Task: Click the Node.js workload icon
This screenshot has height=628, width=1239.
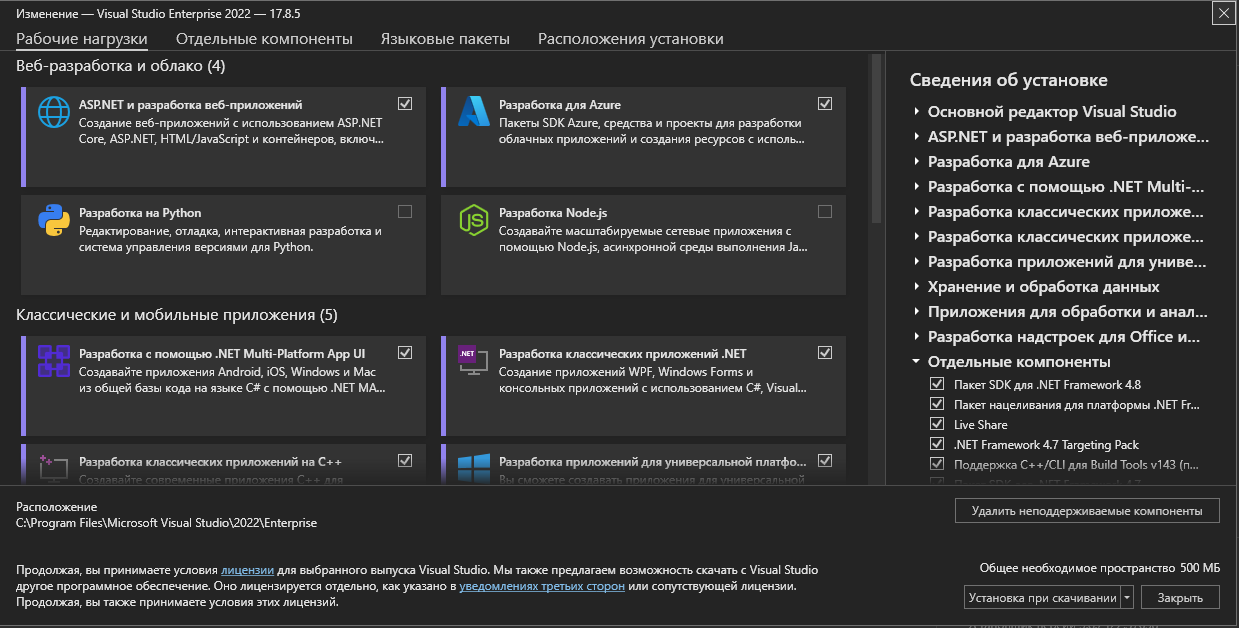Action: point(473,220)
